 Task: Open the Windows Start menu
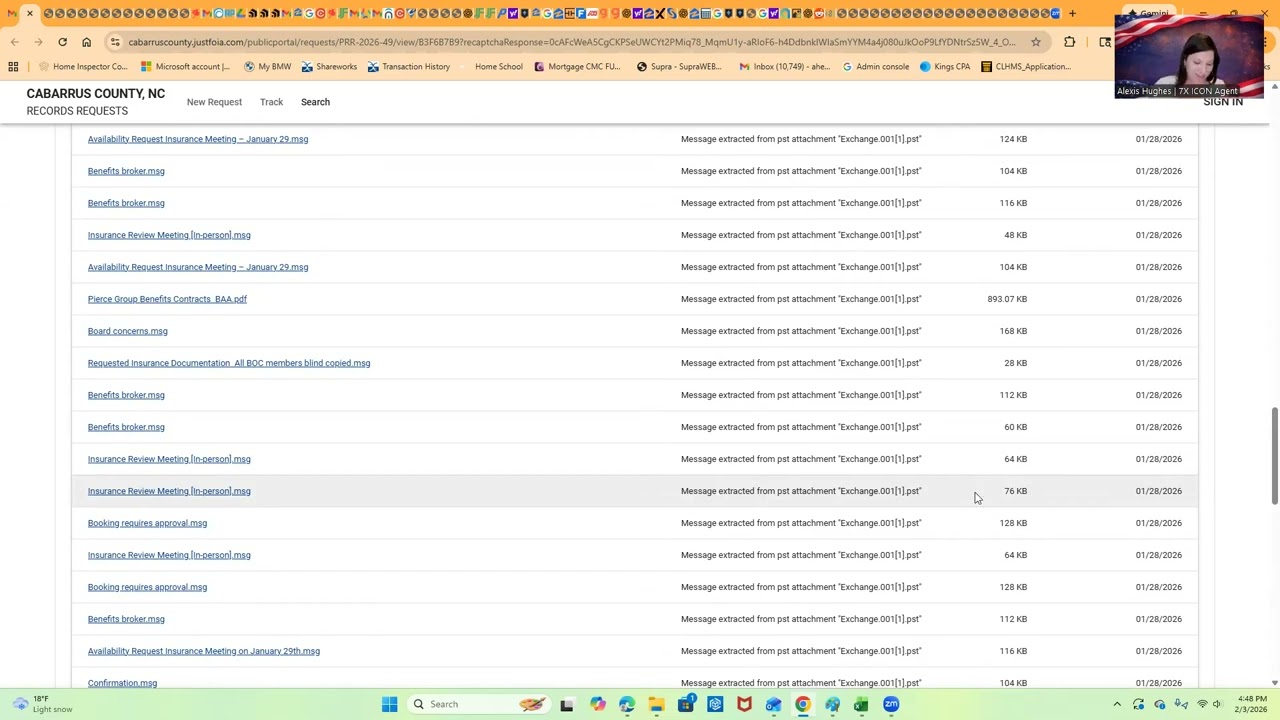389,704
